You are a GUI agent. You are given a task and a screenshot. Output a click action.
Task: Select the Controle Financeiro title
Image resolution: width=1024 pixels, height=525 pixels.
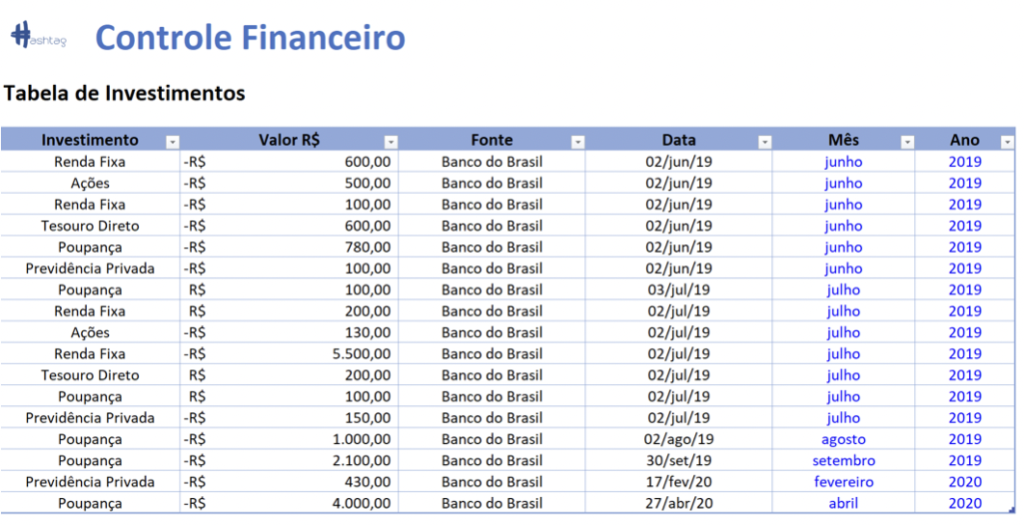(x=250, y=38)
